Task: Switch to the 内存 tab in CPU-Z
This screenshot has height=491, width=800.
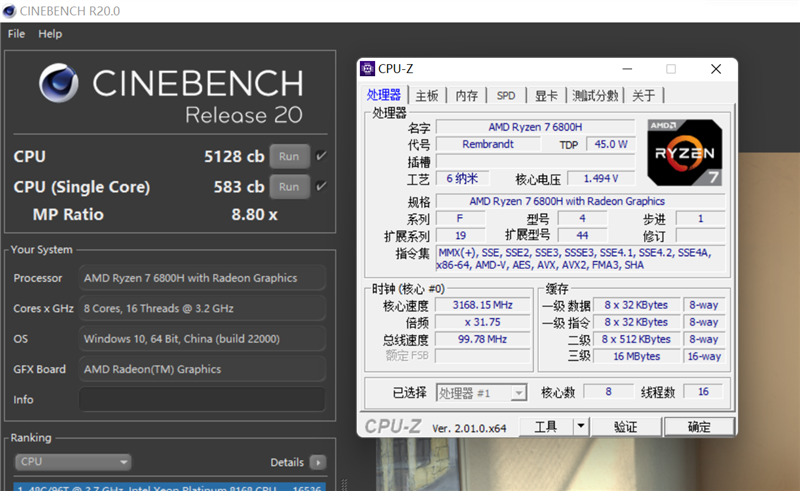Action: coord(467,95)
